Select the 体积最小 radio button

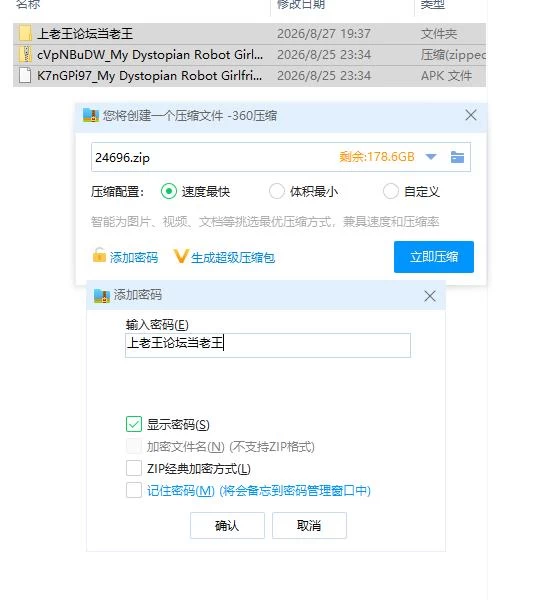pyautogui.click(x=277, y=191)
